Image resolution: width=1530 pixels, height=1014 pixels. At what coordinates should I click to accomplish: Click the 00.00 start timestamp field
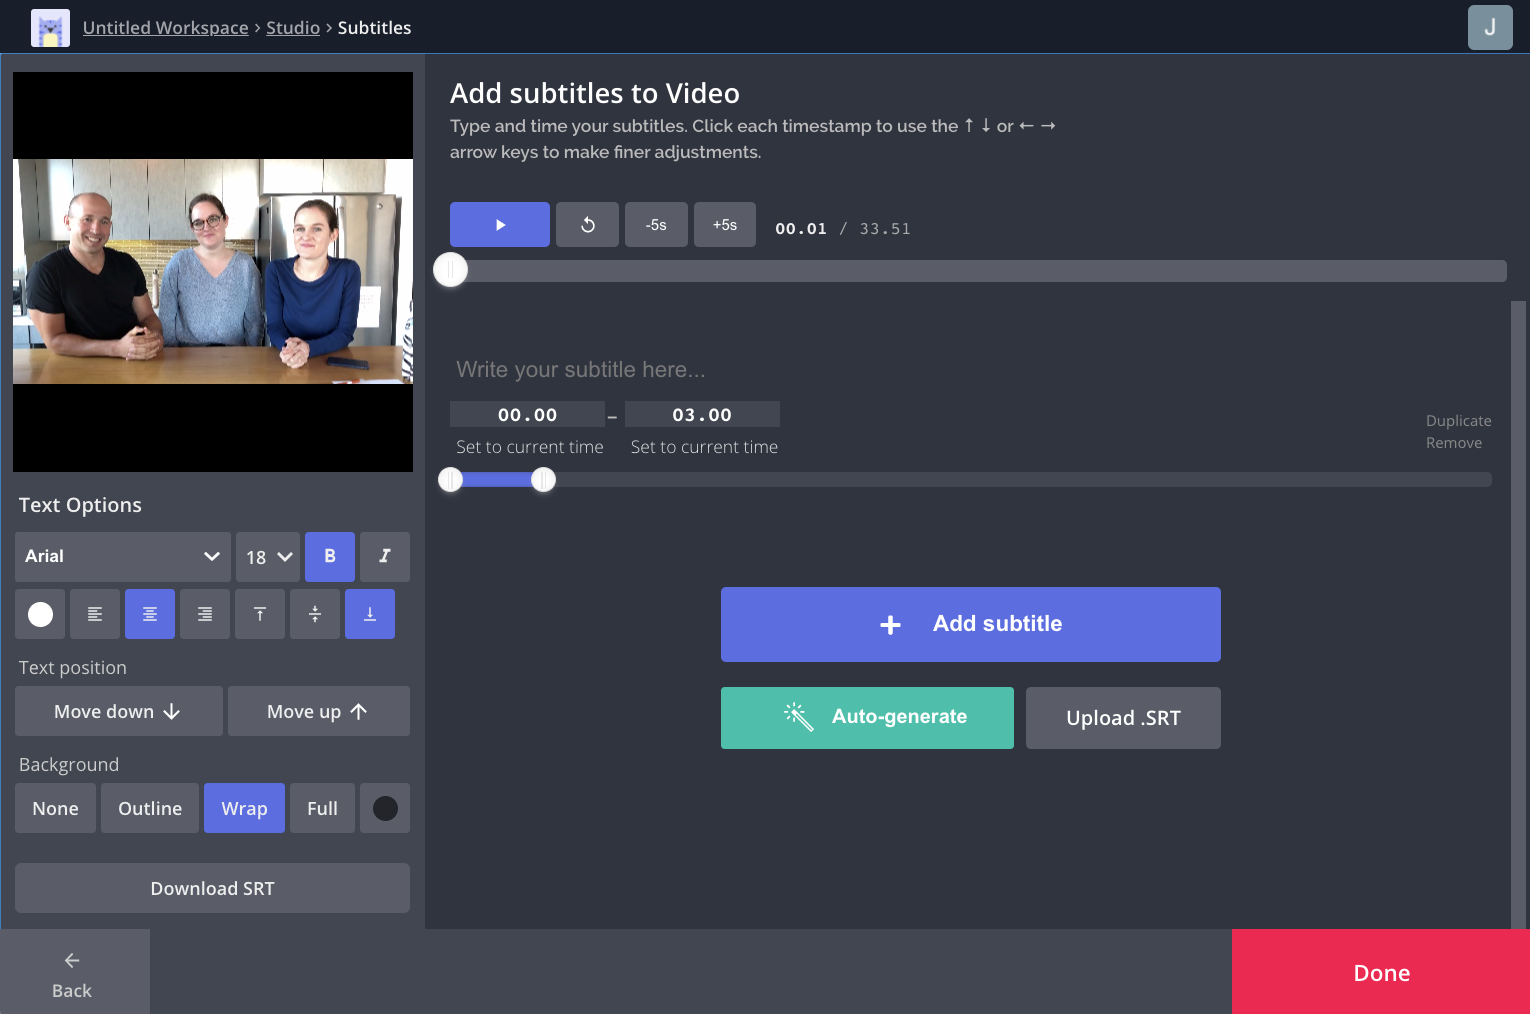tap(527, 413)
